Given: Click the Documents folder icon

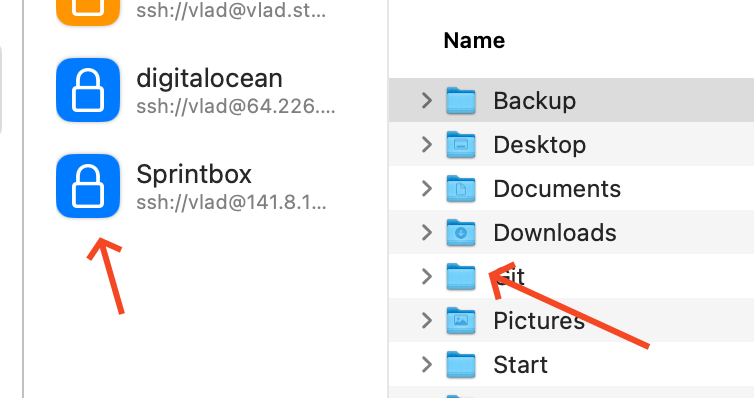Looking at the screenshot, I should (x=461, y=188).
